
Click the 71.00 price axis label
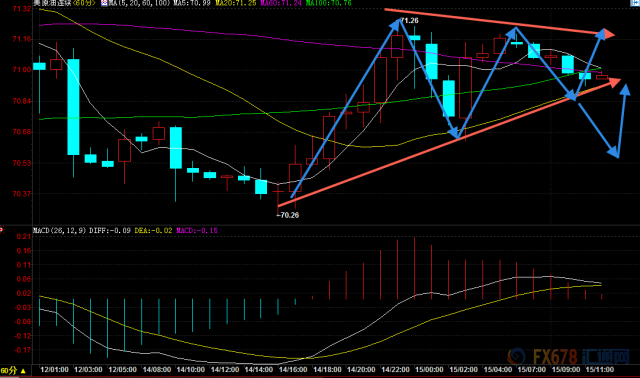click(x=21, y=70)
